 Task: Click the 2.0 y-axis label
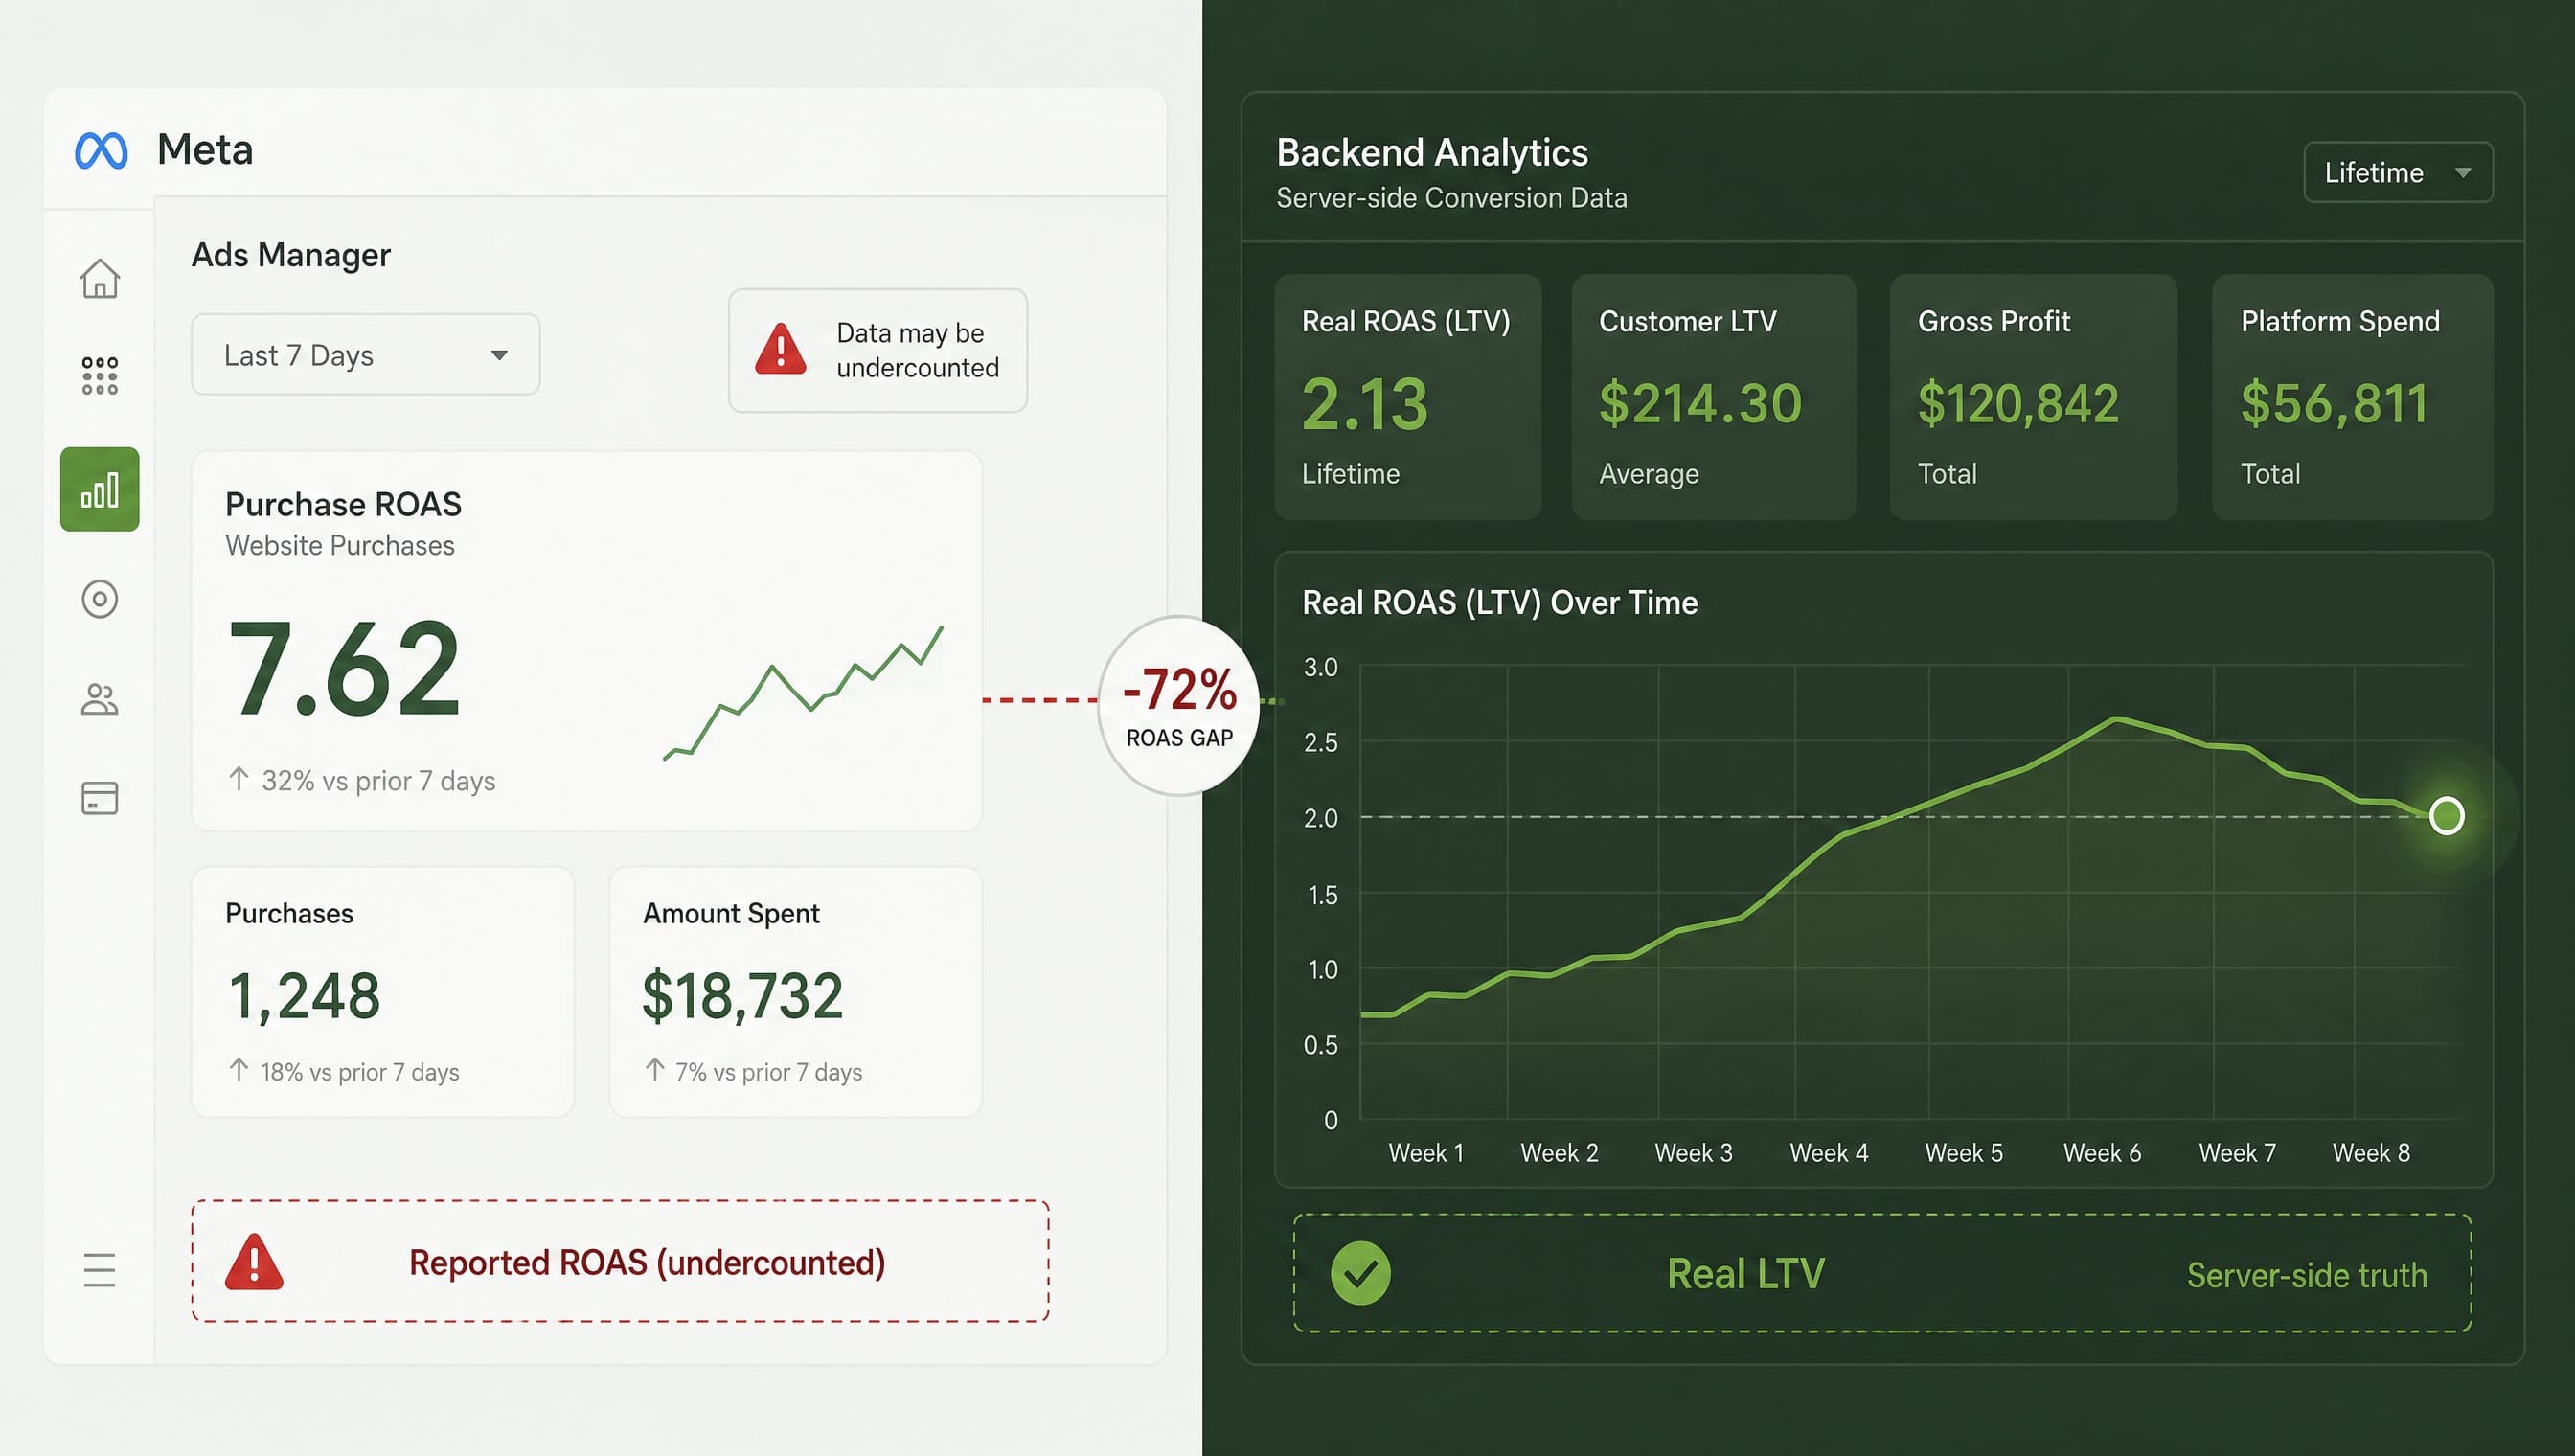tap(1320, 818)
